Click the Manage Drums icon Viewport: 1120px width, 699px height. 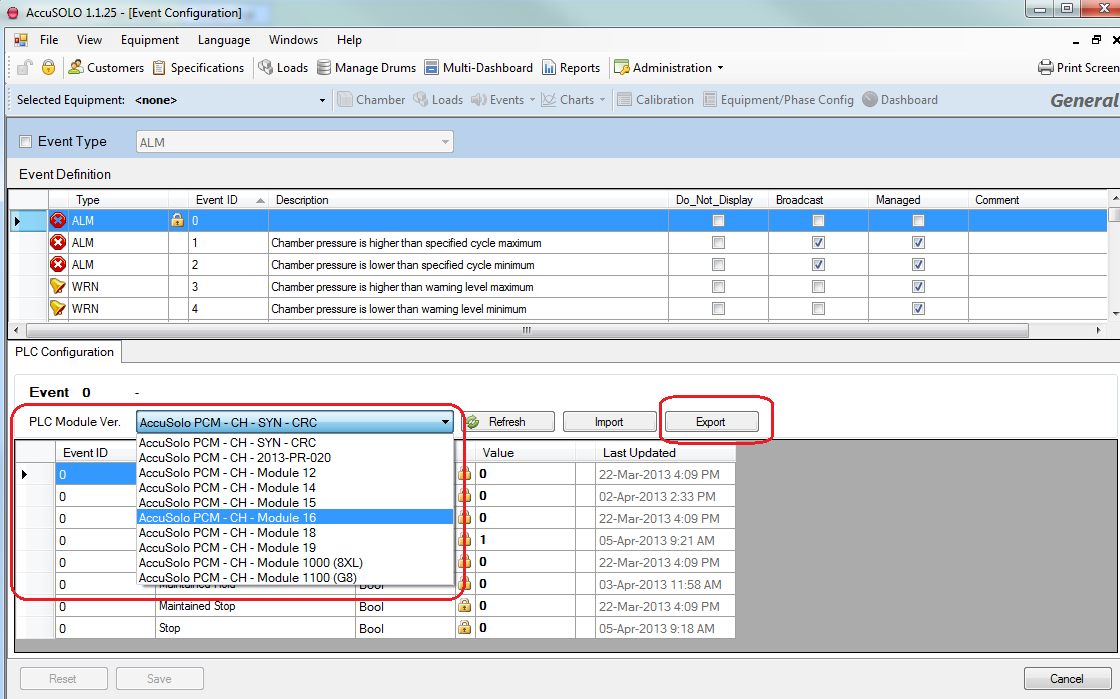325,68
